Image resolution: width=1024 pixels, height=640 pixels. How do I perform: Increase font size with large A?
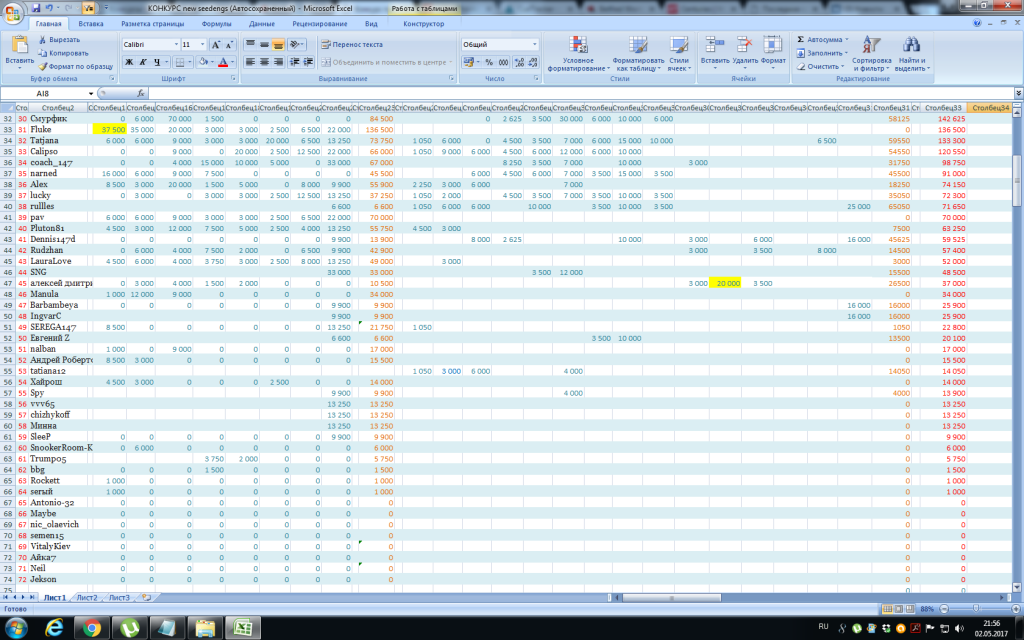click(x=216, y=44)
